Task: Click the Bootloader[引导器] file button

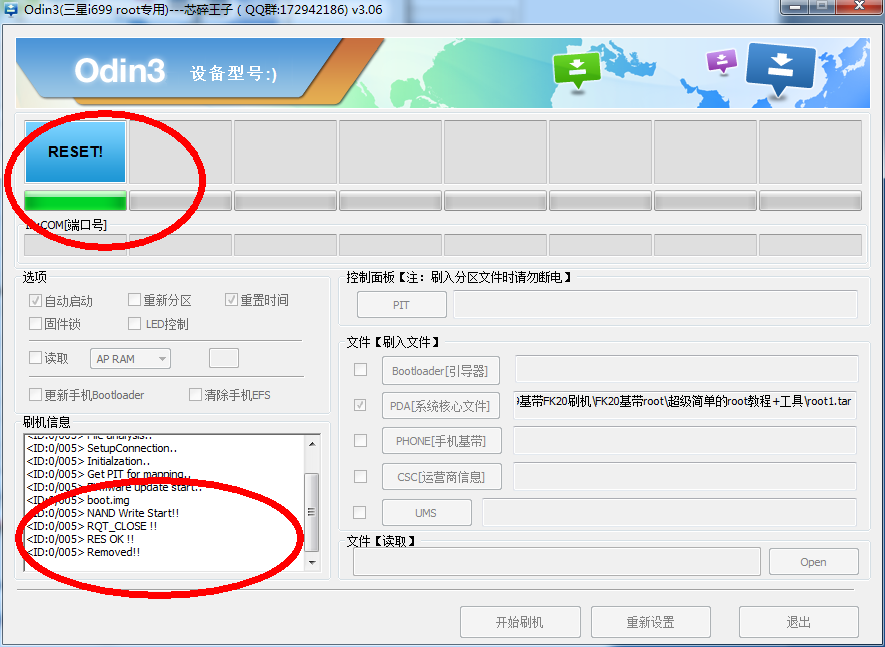Action: (440, 371)
